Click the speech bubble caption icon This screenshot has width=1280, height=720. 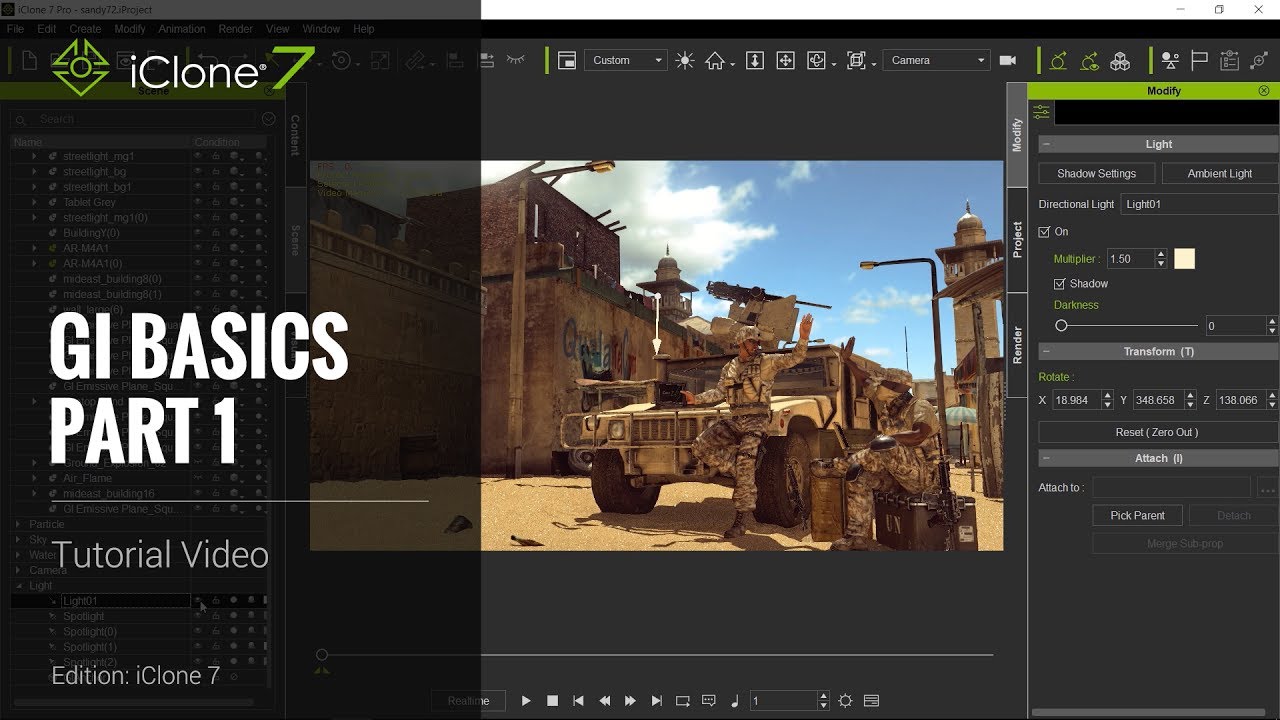(709, 701)
